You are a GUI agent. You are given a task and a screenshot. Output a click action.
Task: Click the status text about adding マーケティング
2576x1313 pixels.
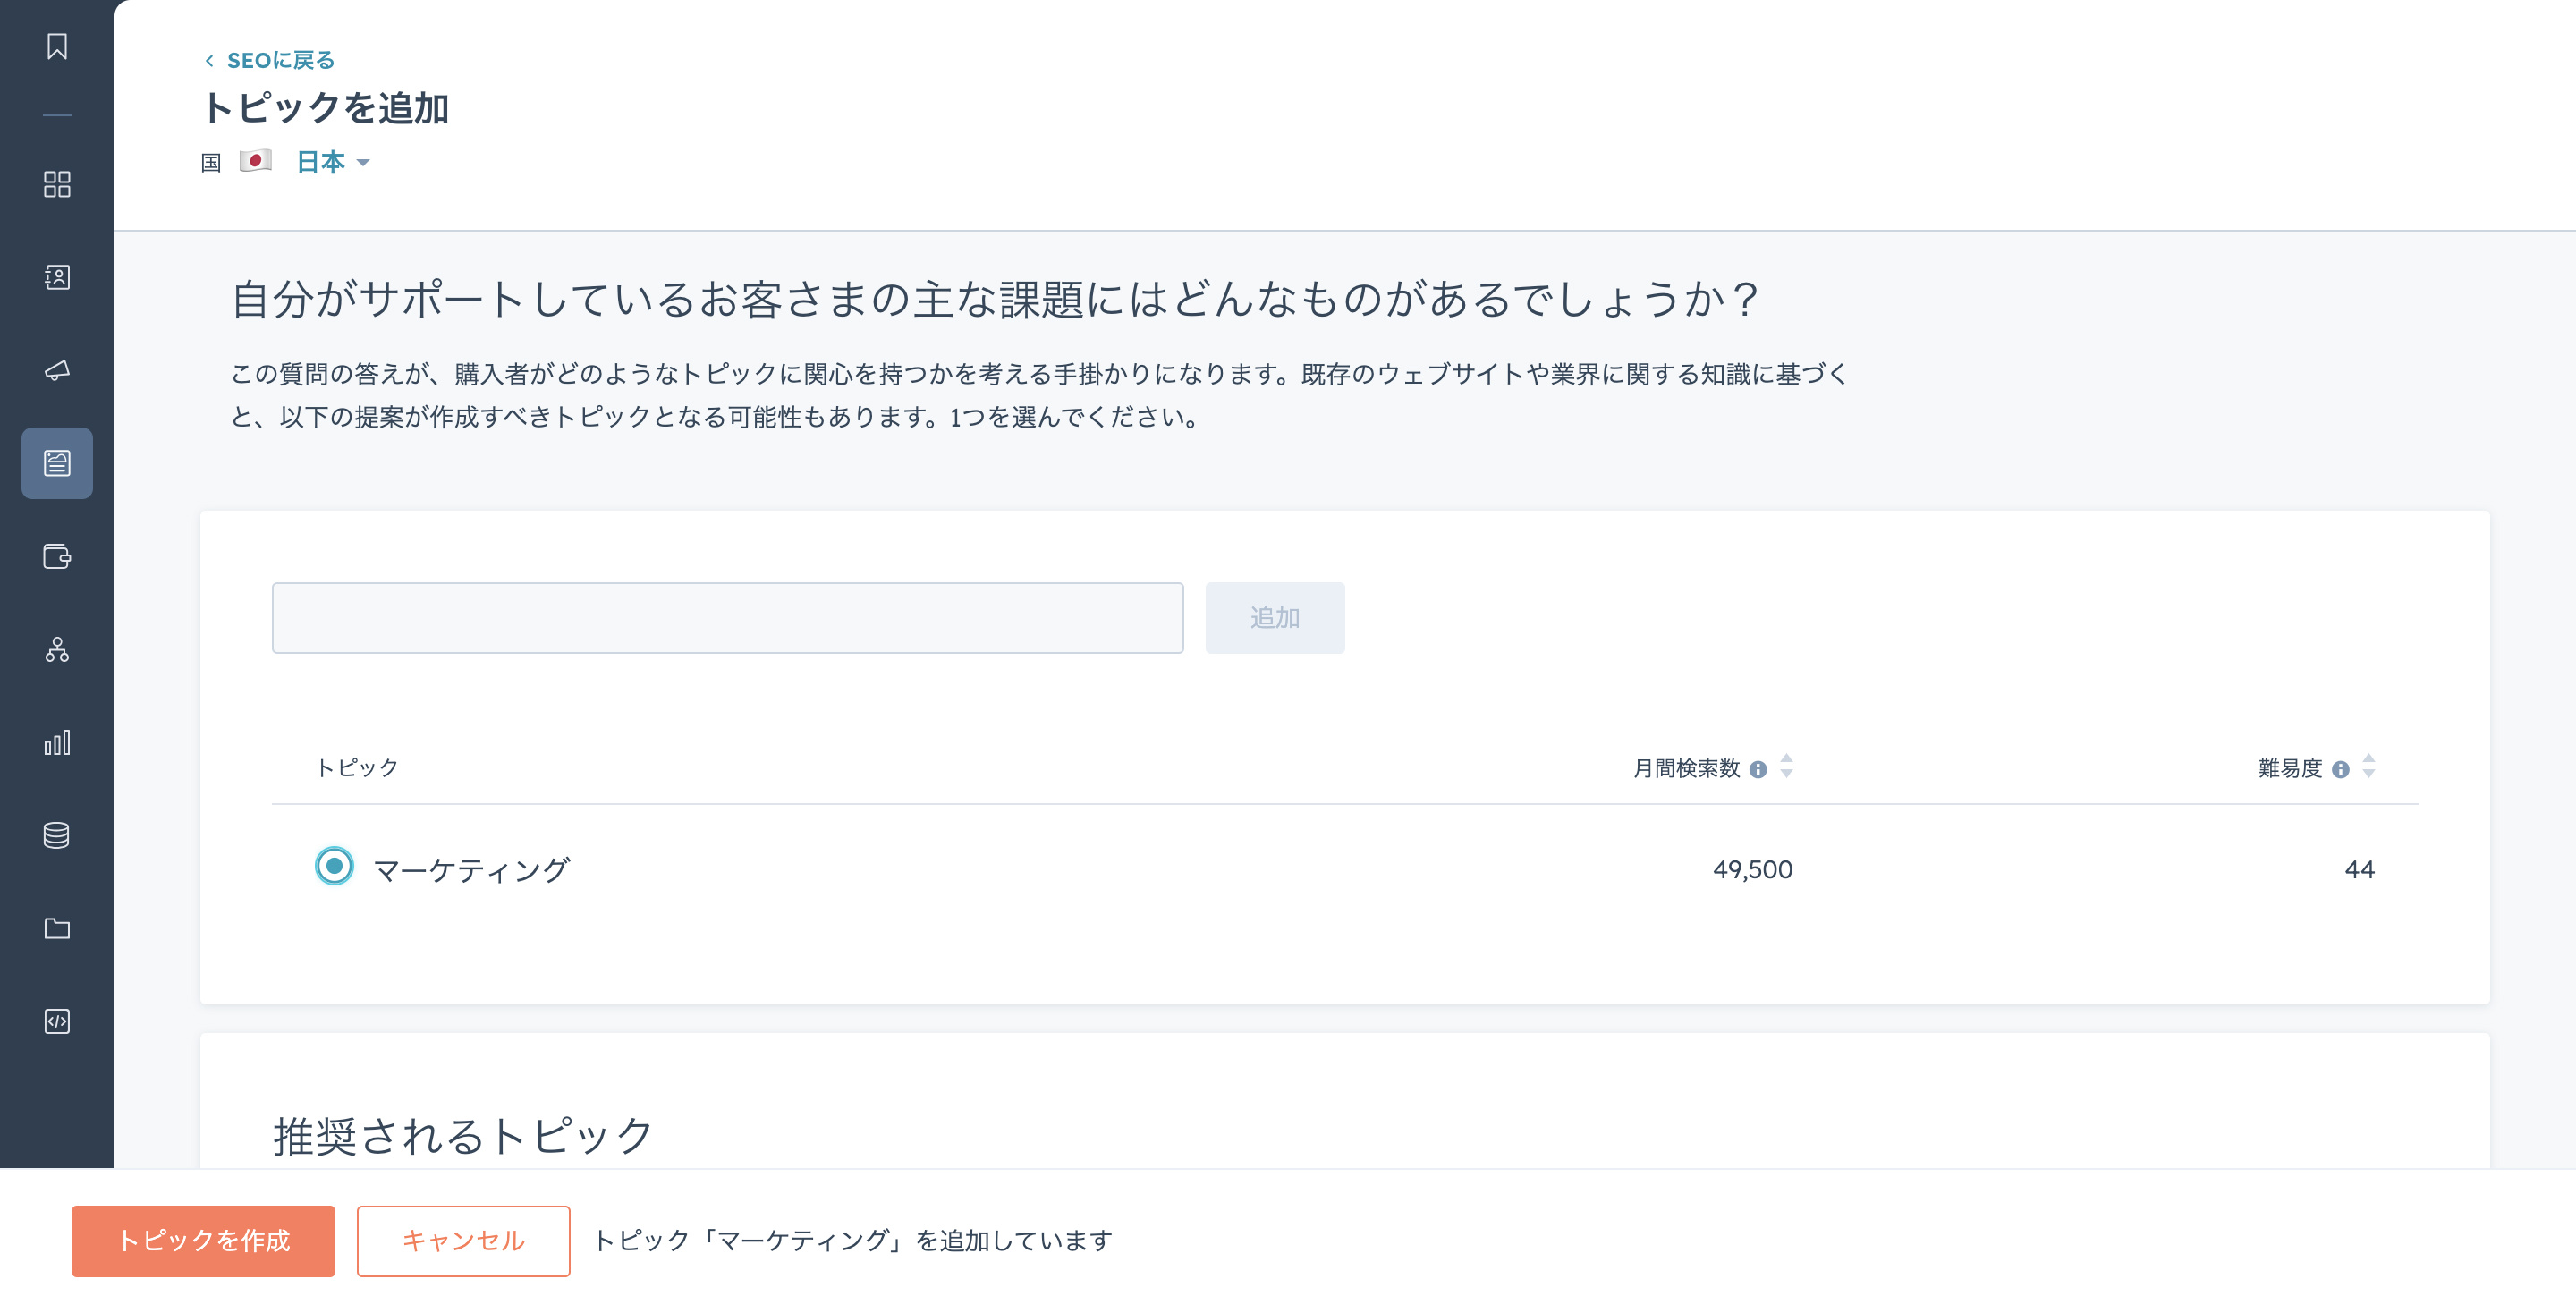pyautogui.click(x=853, y=1241)
